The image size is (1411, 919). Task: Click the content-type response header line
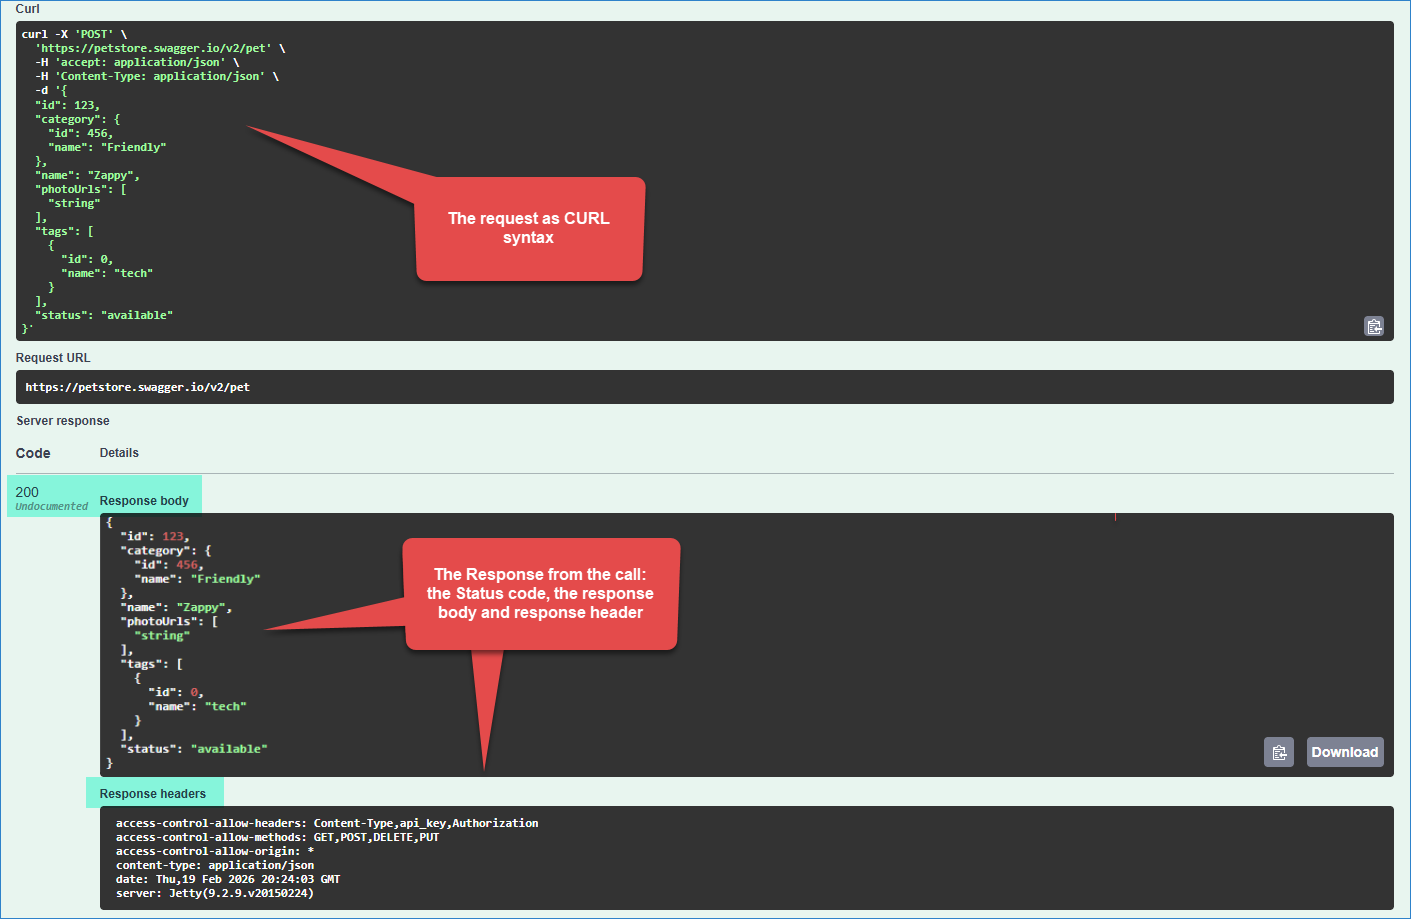(215, 866)
